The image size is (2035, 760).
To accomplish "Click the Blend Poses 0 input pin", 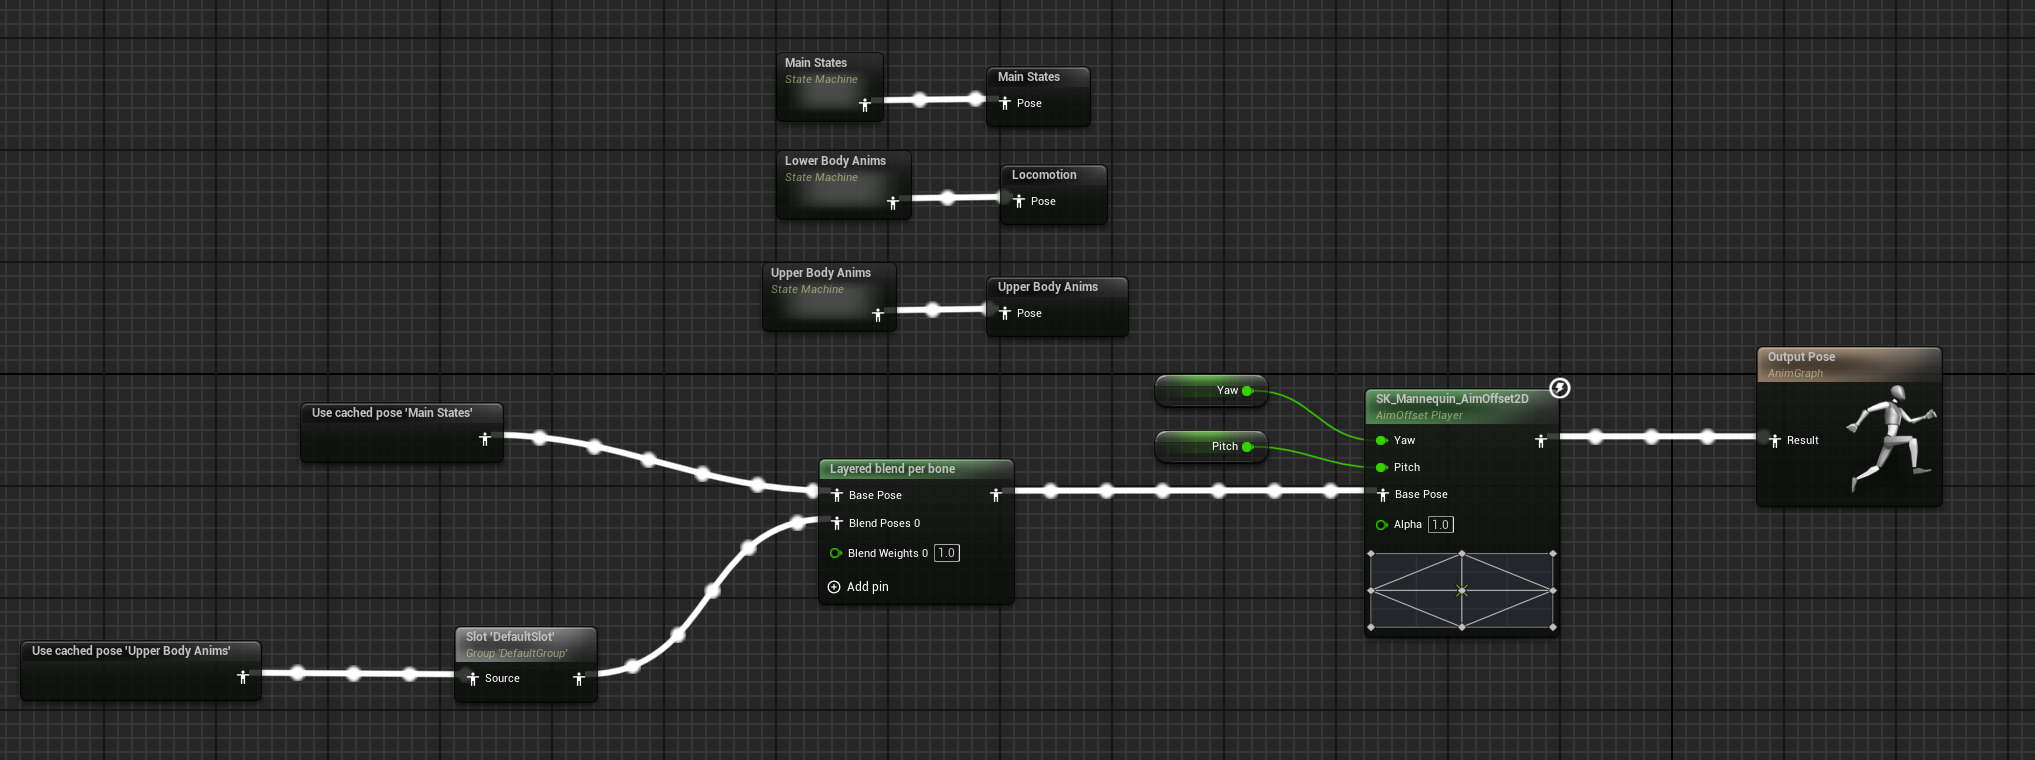I will (837, 523).
